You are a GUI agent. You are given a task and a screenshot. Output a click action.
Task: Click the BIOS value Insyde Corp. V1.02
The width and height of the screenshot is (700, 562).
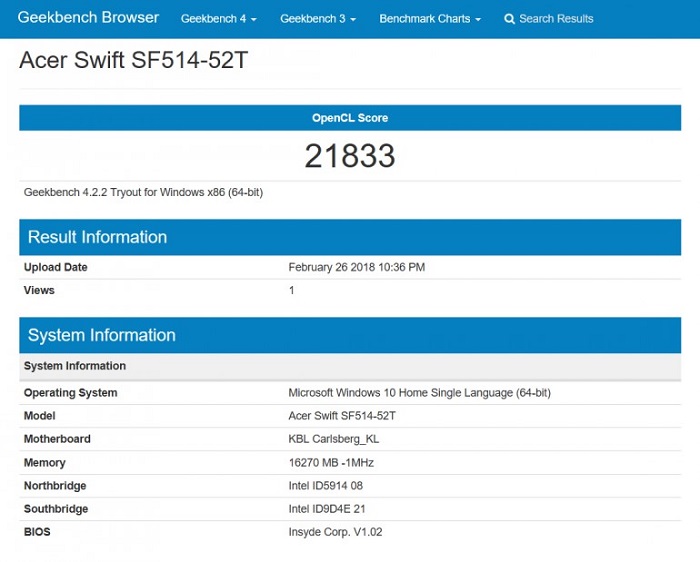click(x=335, y=532)
